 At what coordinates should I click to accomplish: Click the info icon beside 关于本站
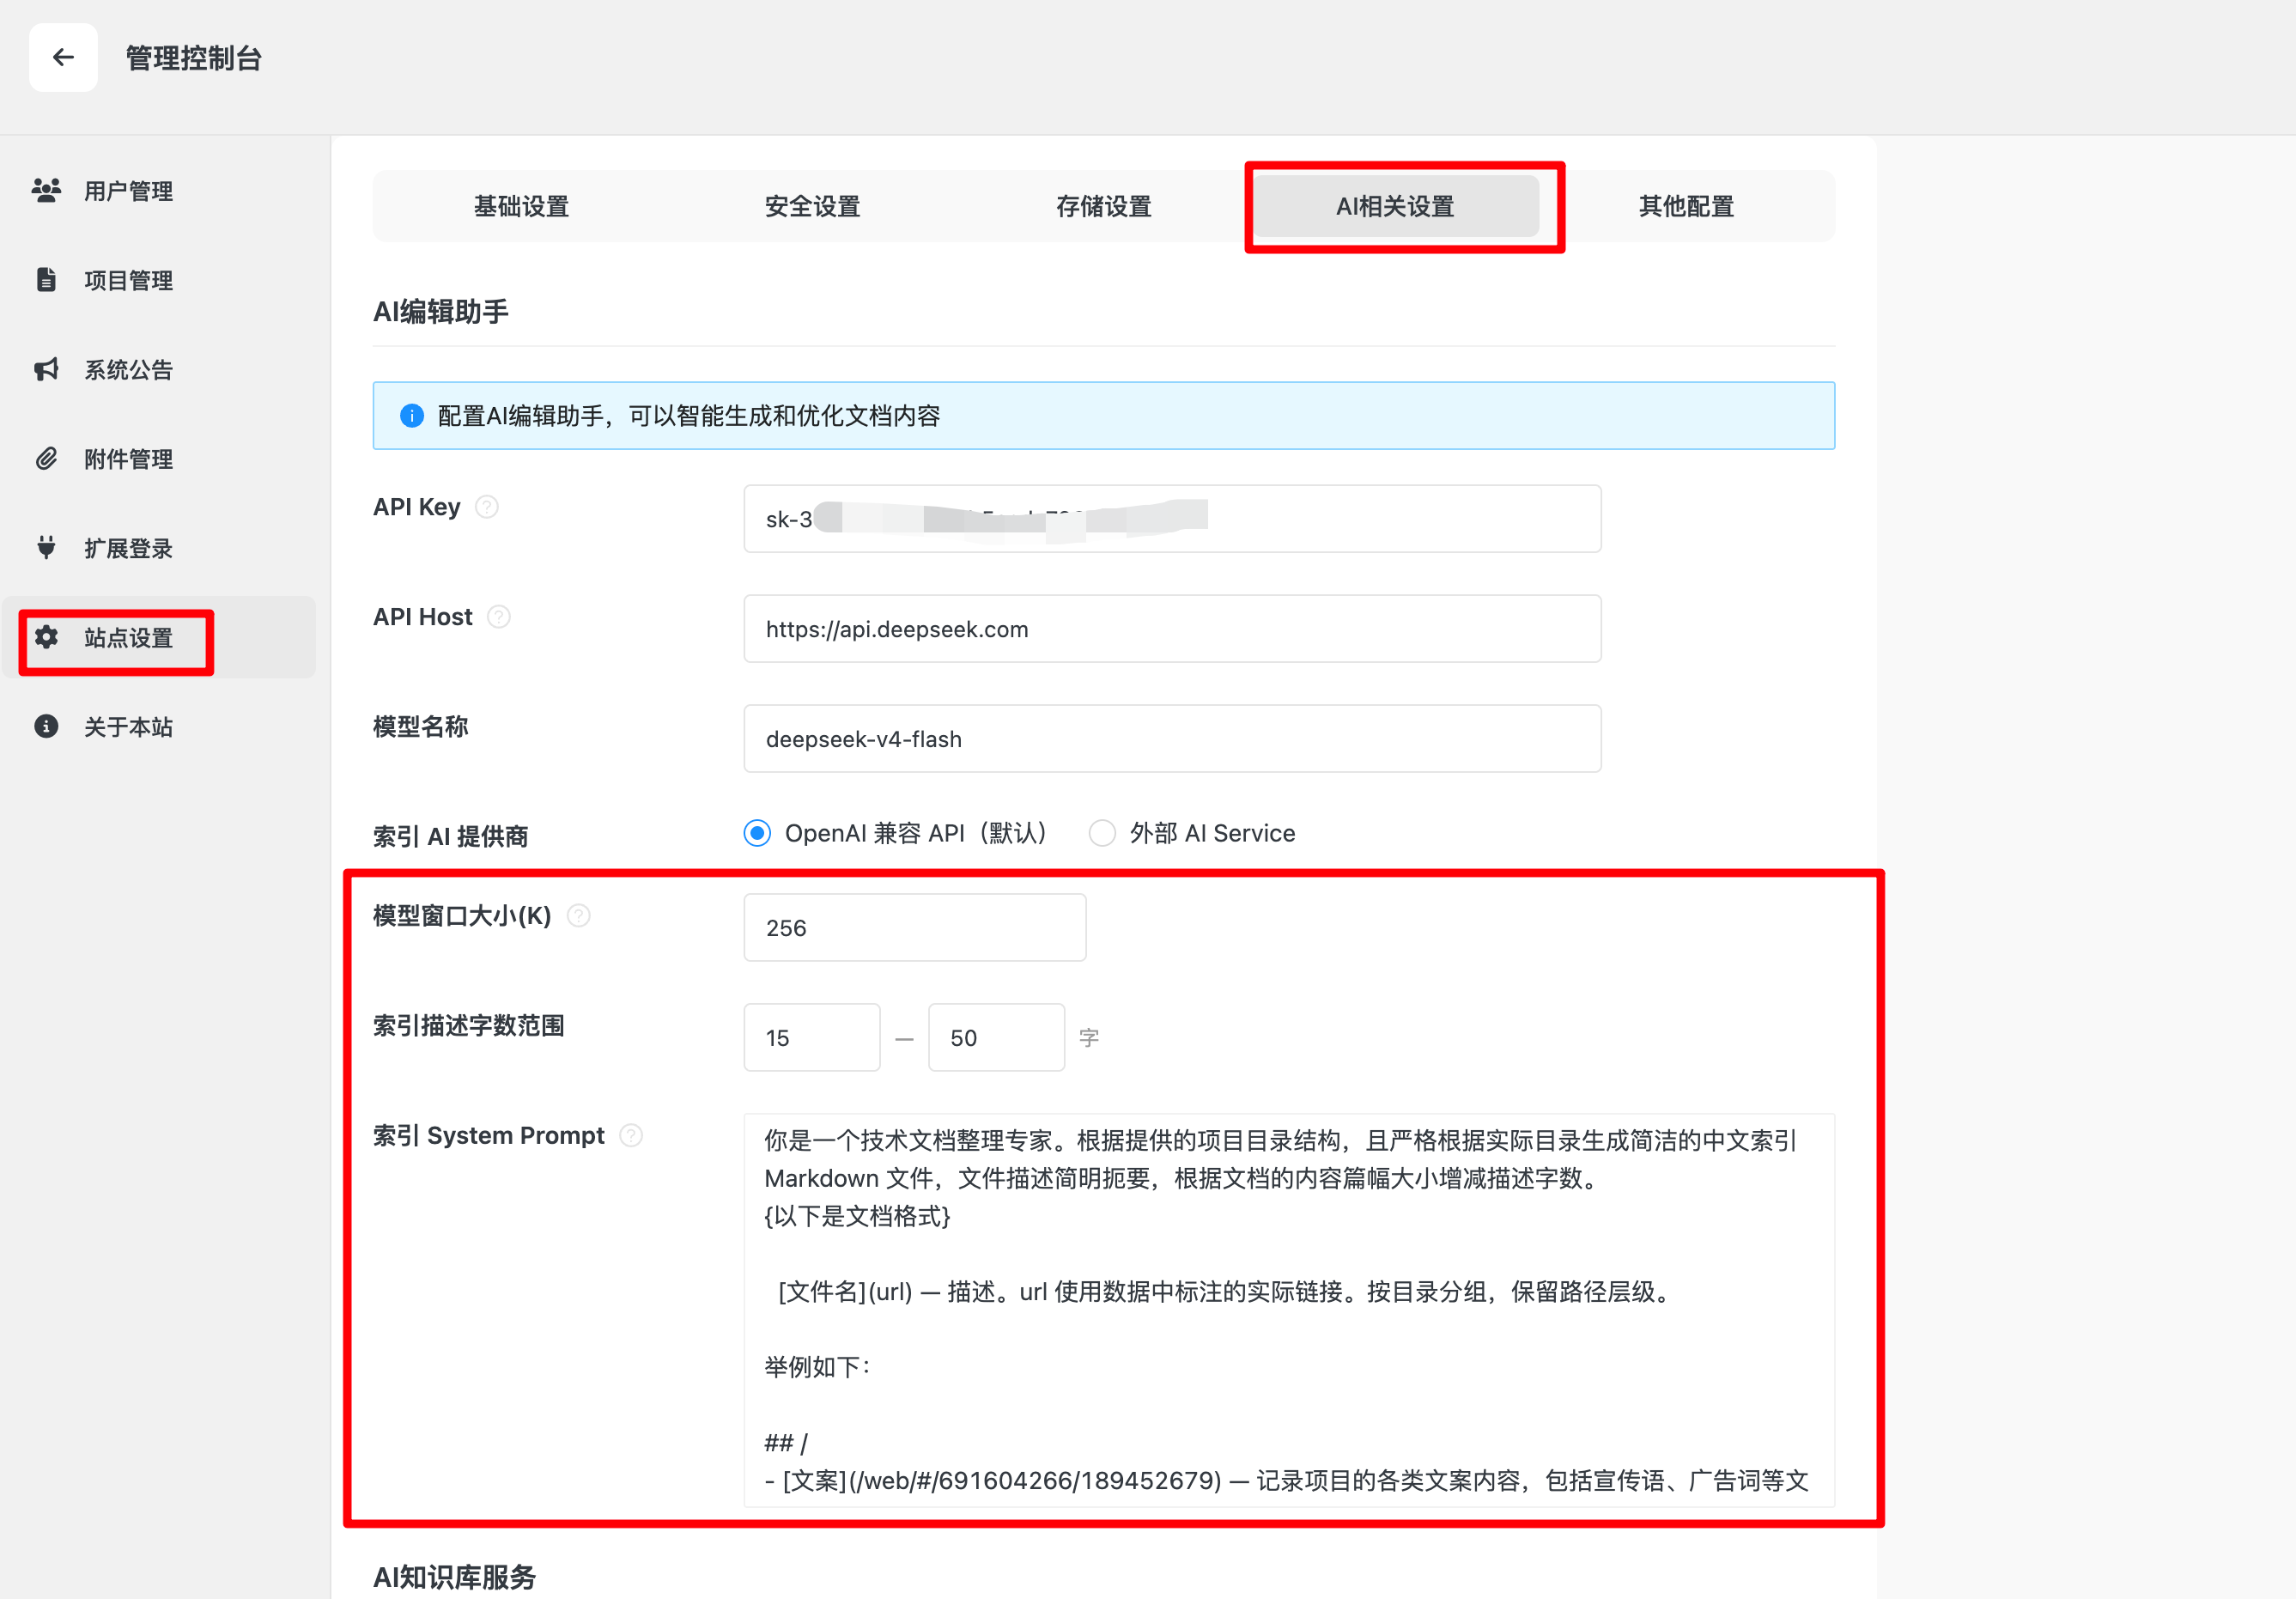coord(46,726)
